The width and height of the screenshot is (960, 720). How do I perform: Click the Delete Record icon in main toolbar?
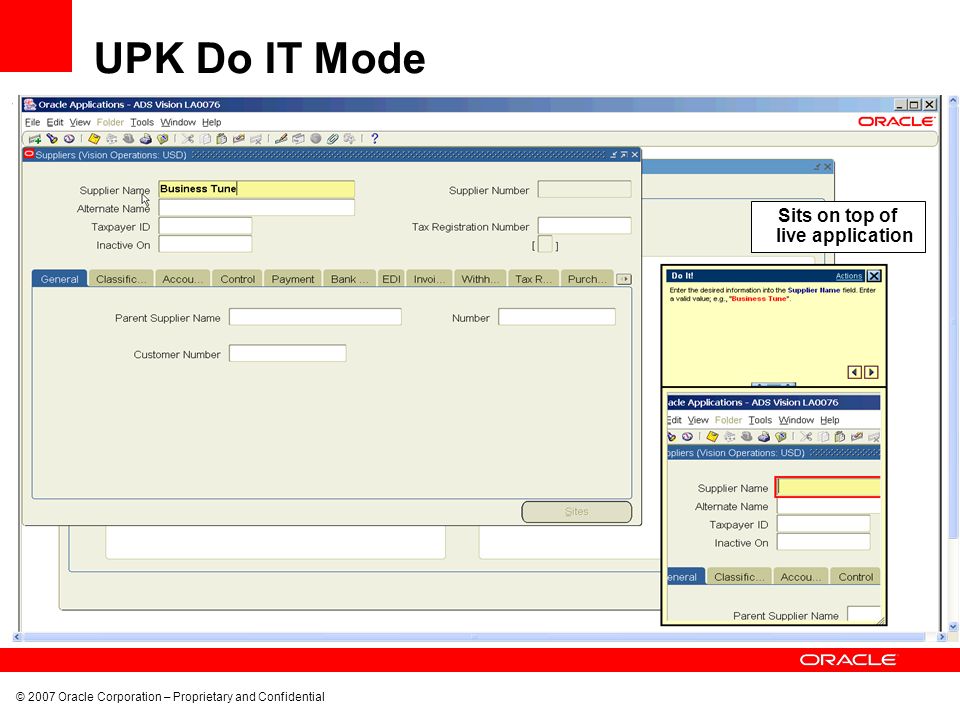(256, 139)
